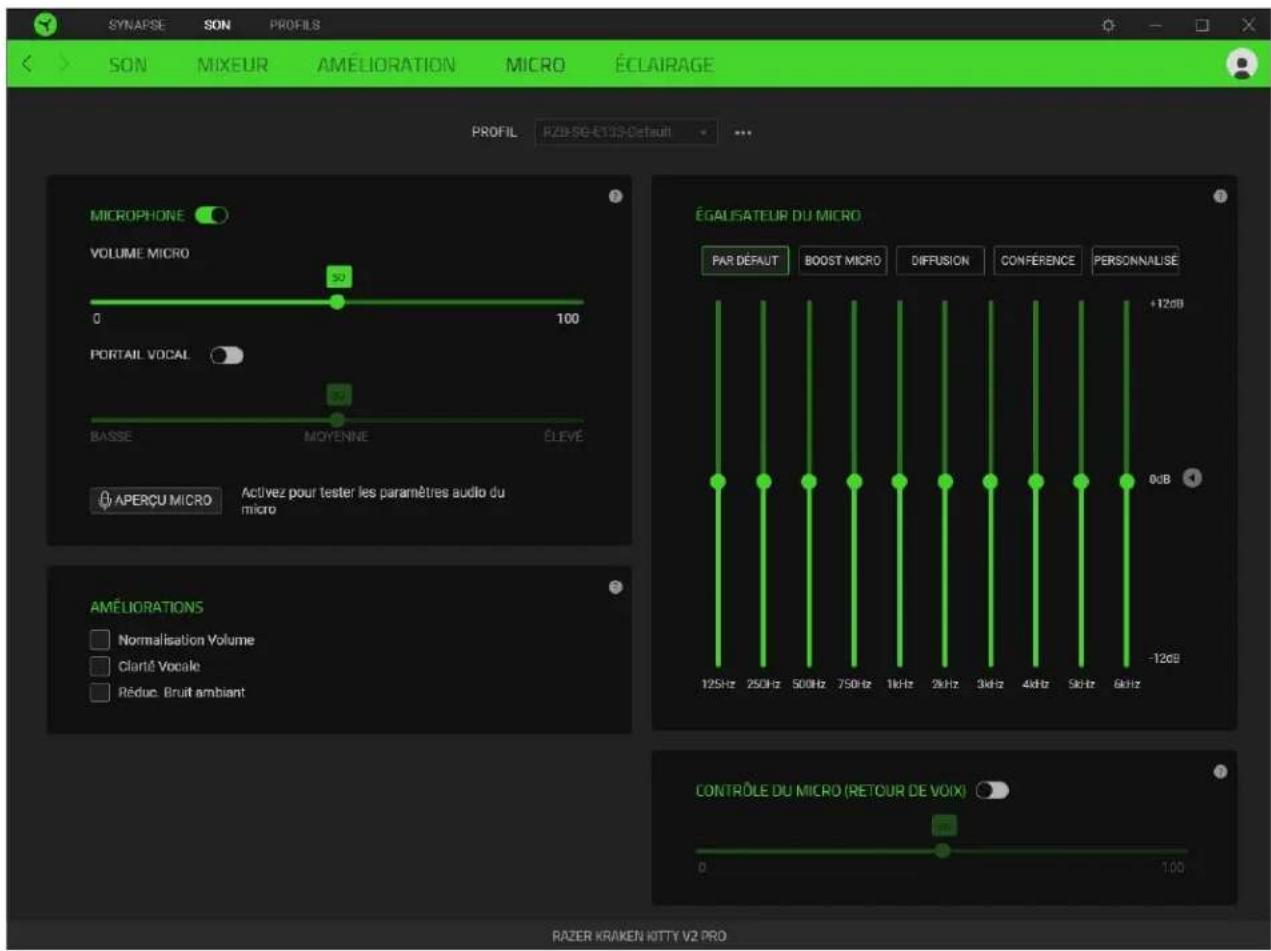Screen dimensions: 1271x951
Task: Click the ÉLEVÉ sensitivity label
Action: [x=564, y=437]
